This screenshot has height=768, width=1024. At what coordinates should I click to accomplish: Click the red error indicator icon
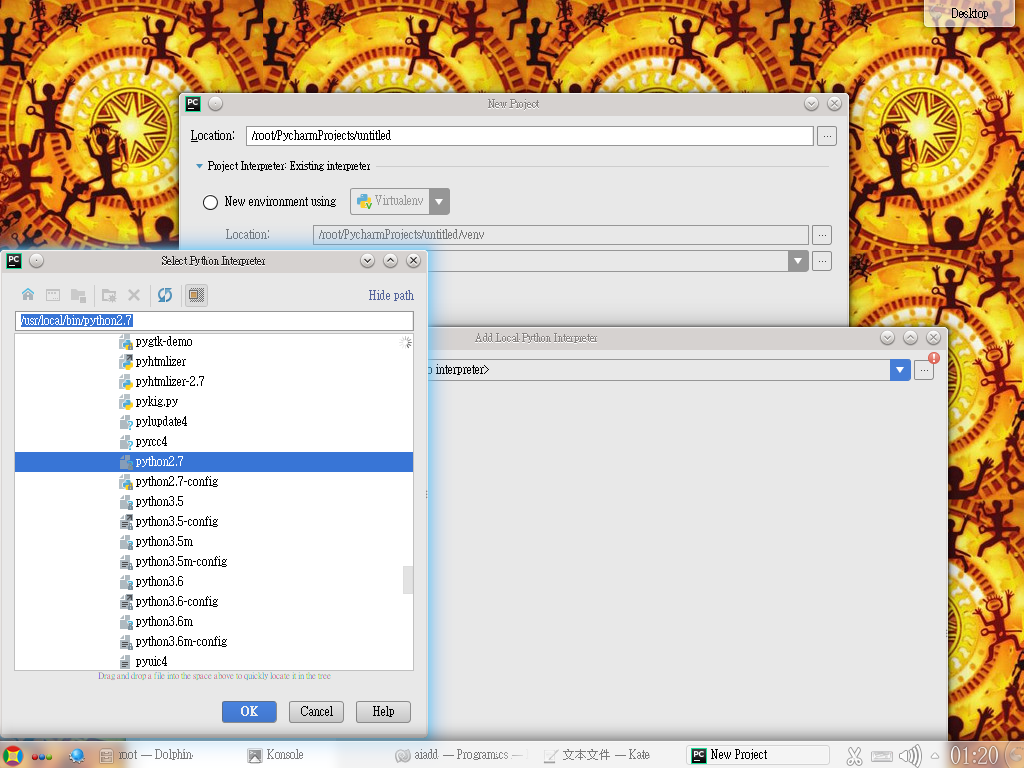click(934, 358)
